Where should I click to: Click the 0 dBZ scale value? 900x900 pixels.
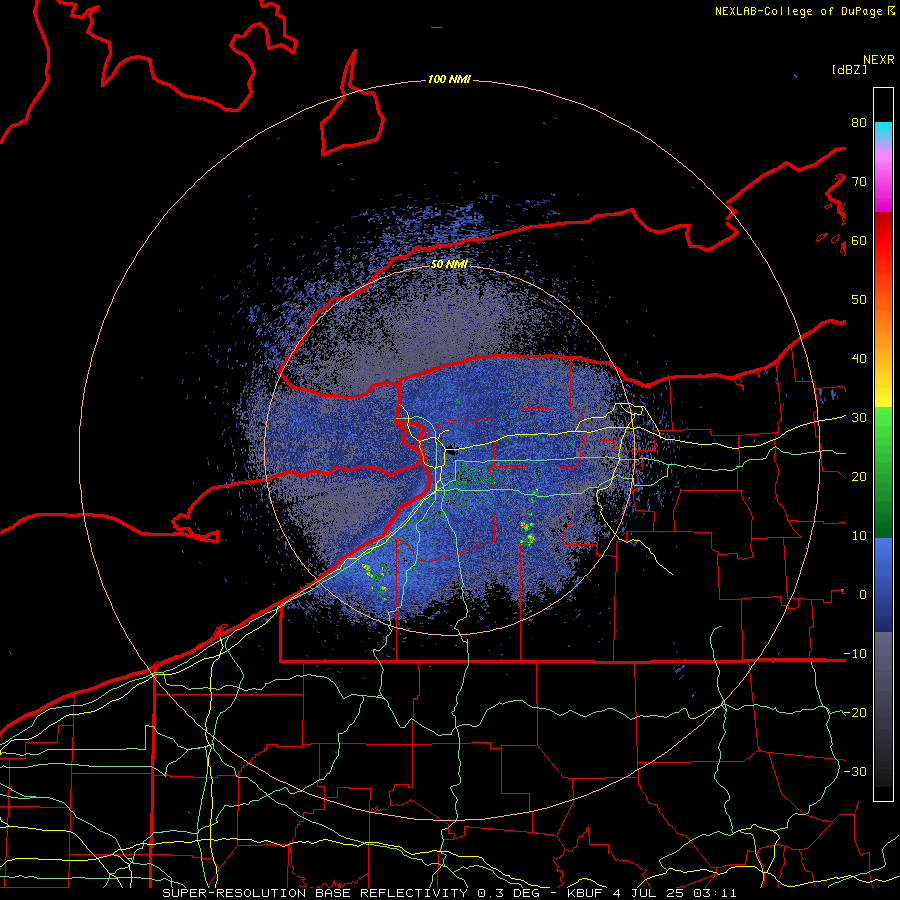[x=863, y=595]
